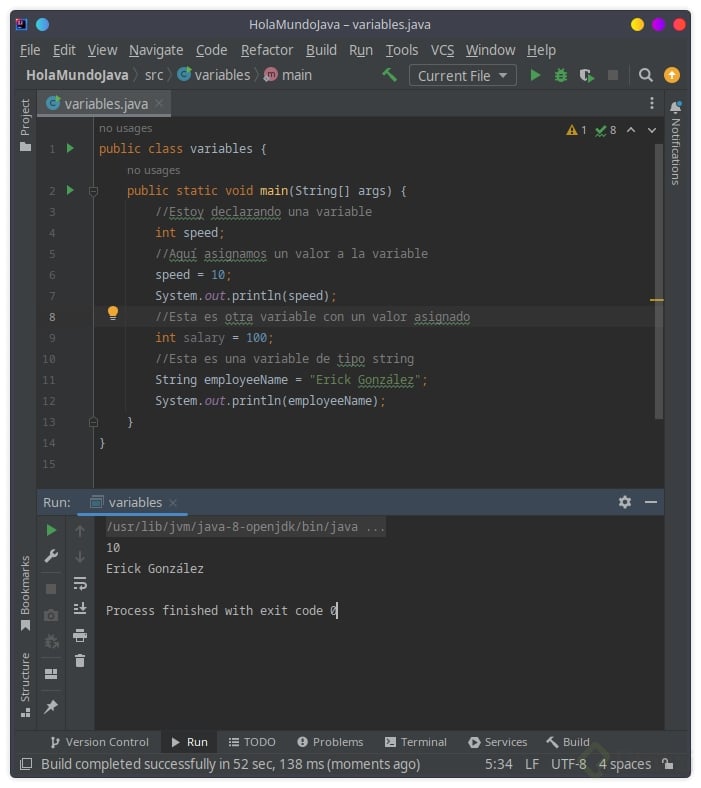Open Services tool window
The width and height of the screenshot is (701, 788).
coord(497,742)
